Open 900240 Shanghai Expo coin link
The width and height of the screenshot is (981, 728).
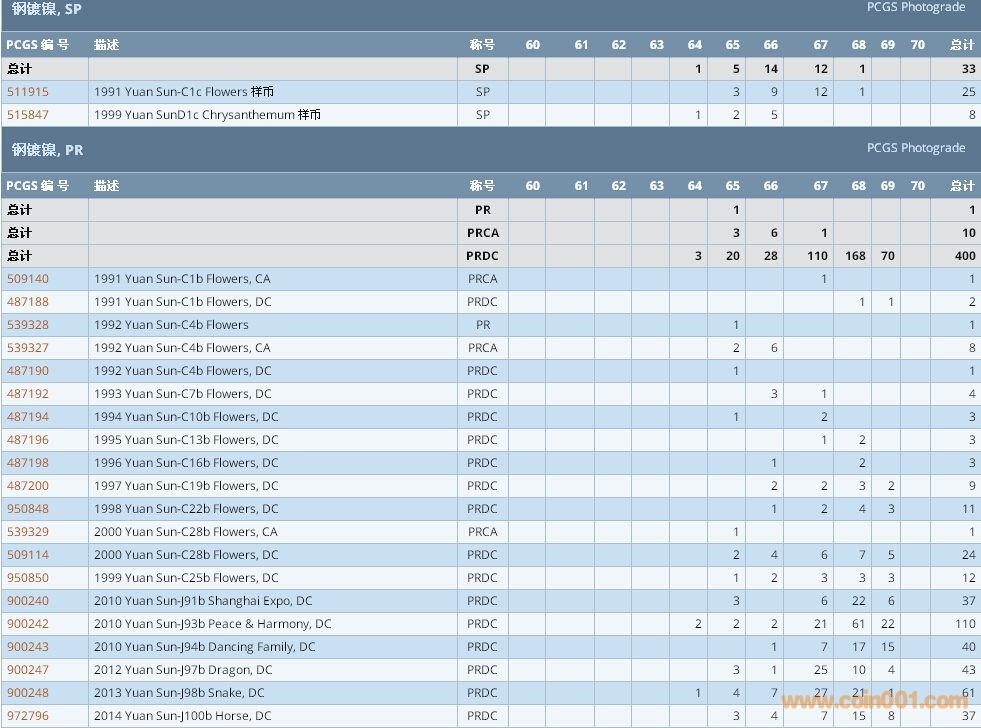point(28,601)
